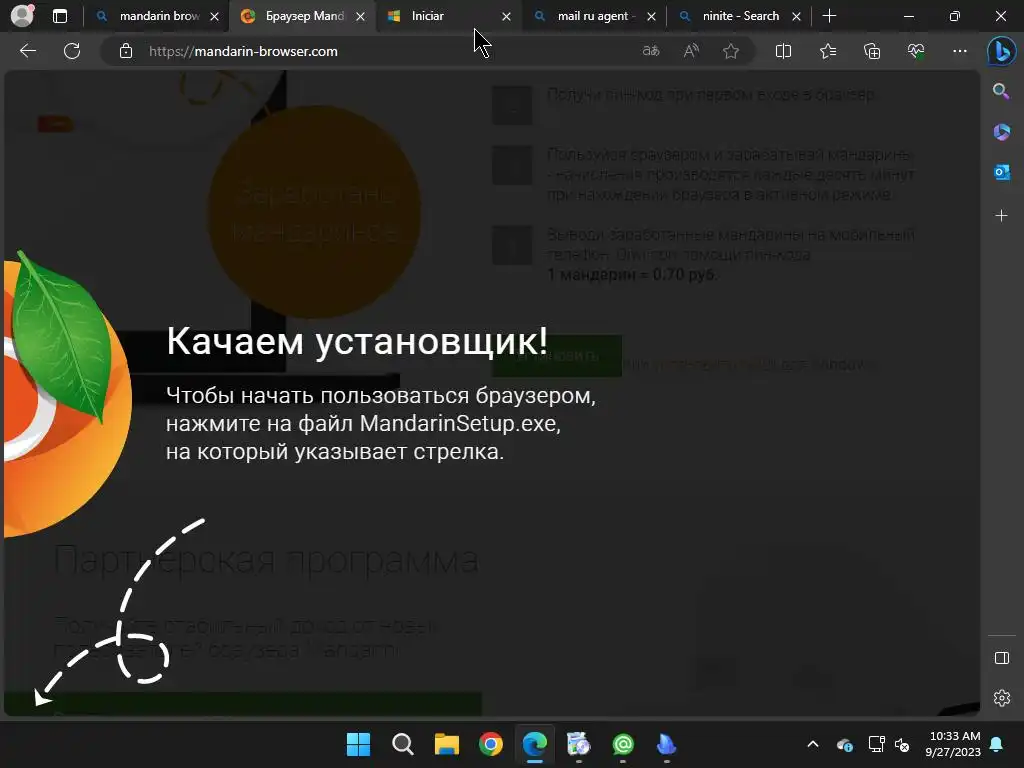Open Outlook in the sidebar
1024x768 pixels.
1001,172
